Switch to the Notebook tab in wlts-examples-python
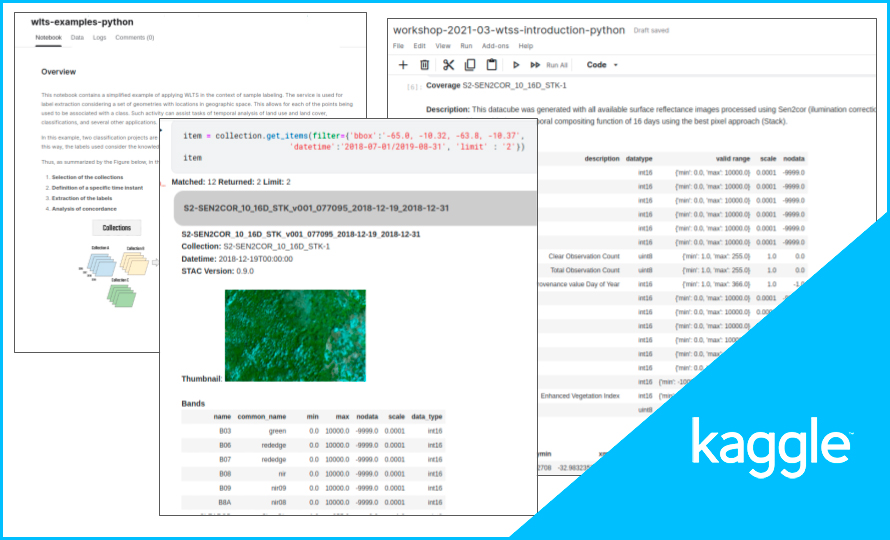Screen dimensions: 890x540 tap(48, 37)
